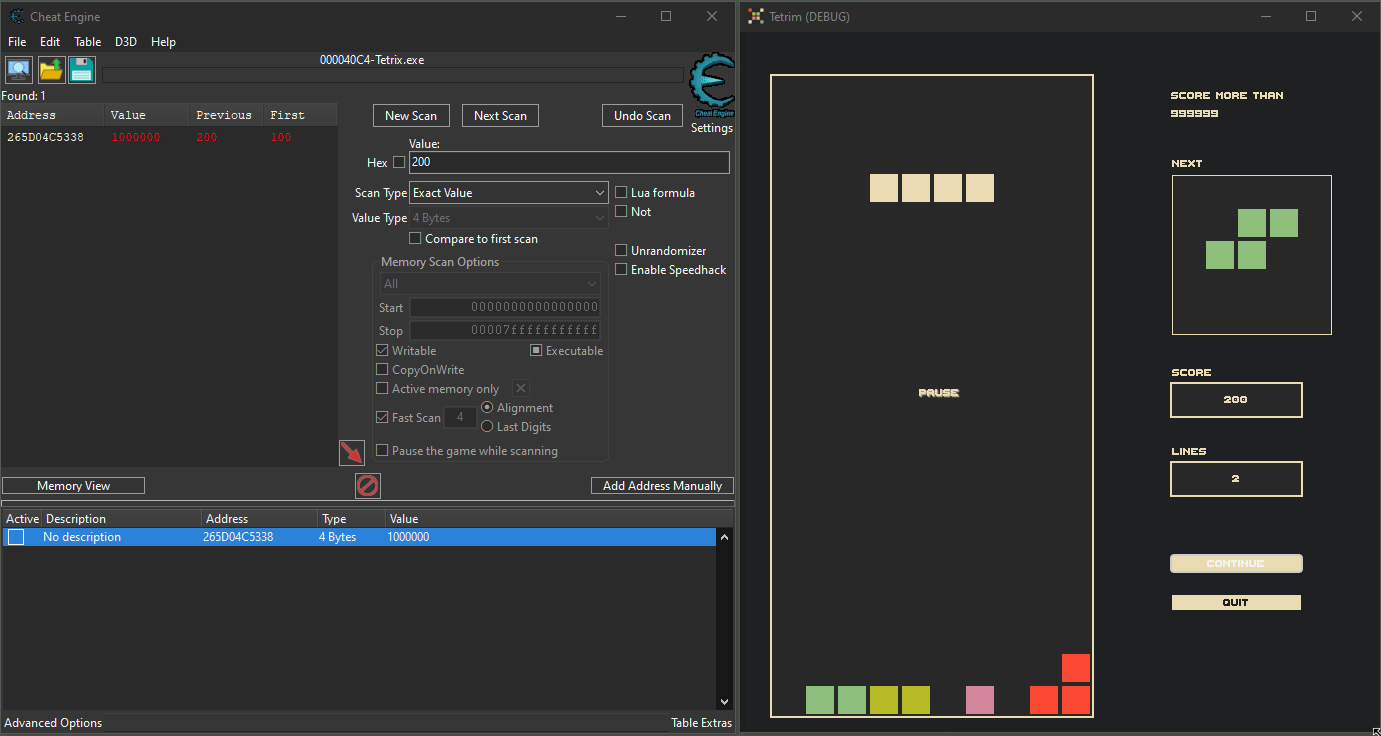Open the Scan Type dropdown
The height and width of the screenshot is (736, 1381).
point(509,193)
